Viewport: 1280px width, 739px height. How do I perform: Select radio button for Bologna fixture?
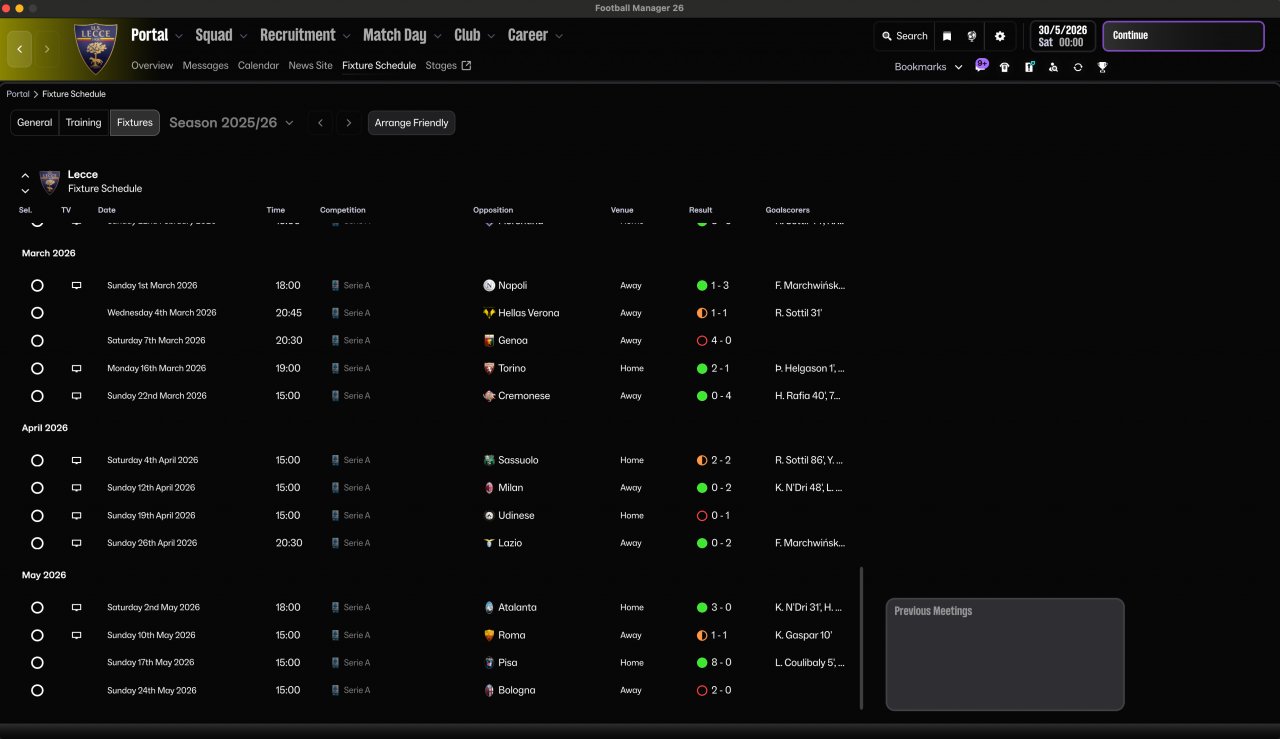(37, 690)
